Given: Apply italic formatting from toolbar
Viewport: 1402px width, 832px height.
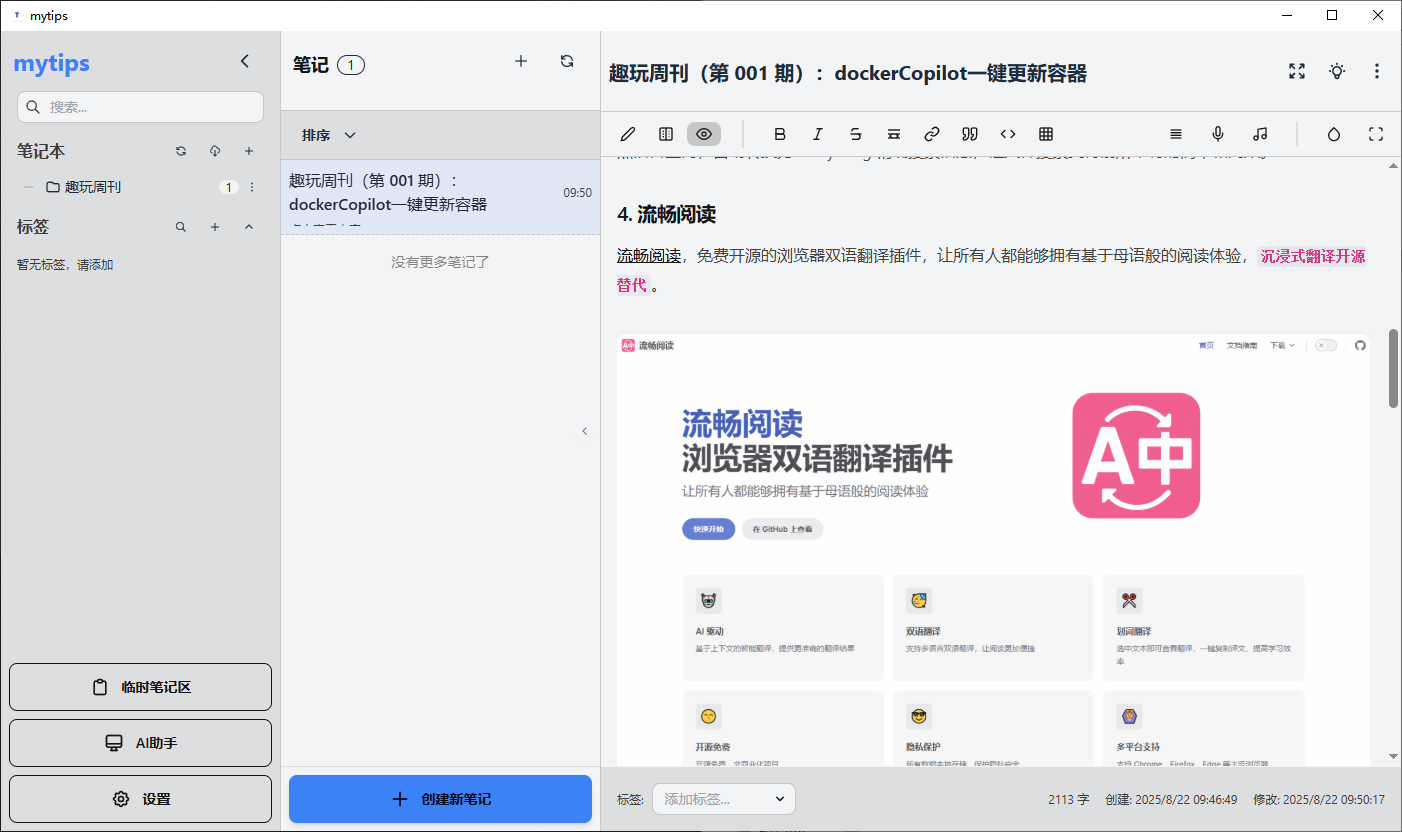Looking at the screenshot, I should tap(818, 134).
